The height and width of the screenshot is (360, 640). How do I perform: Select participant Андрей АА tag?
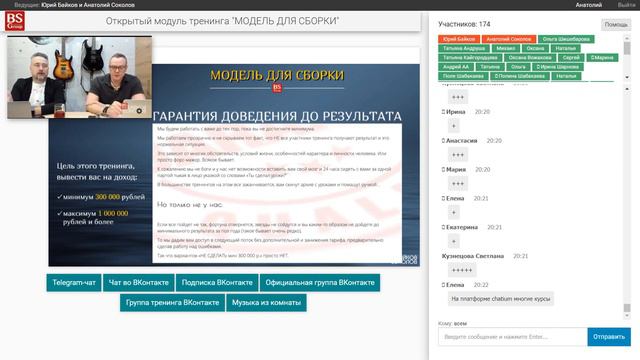coord(456,67)
